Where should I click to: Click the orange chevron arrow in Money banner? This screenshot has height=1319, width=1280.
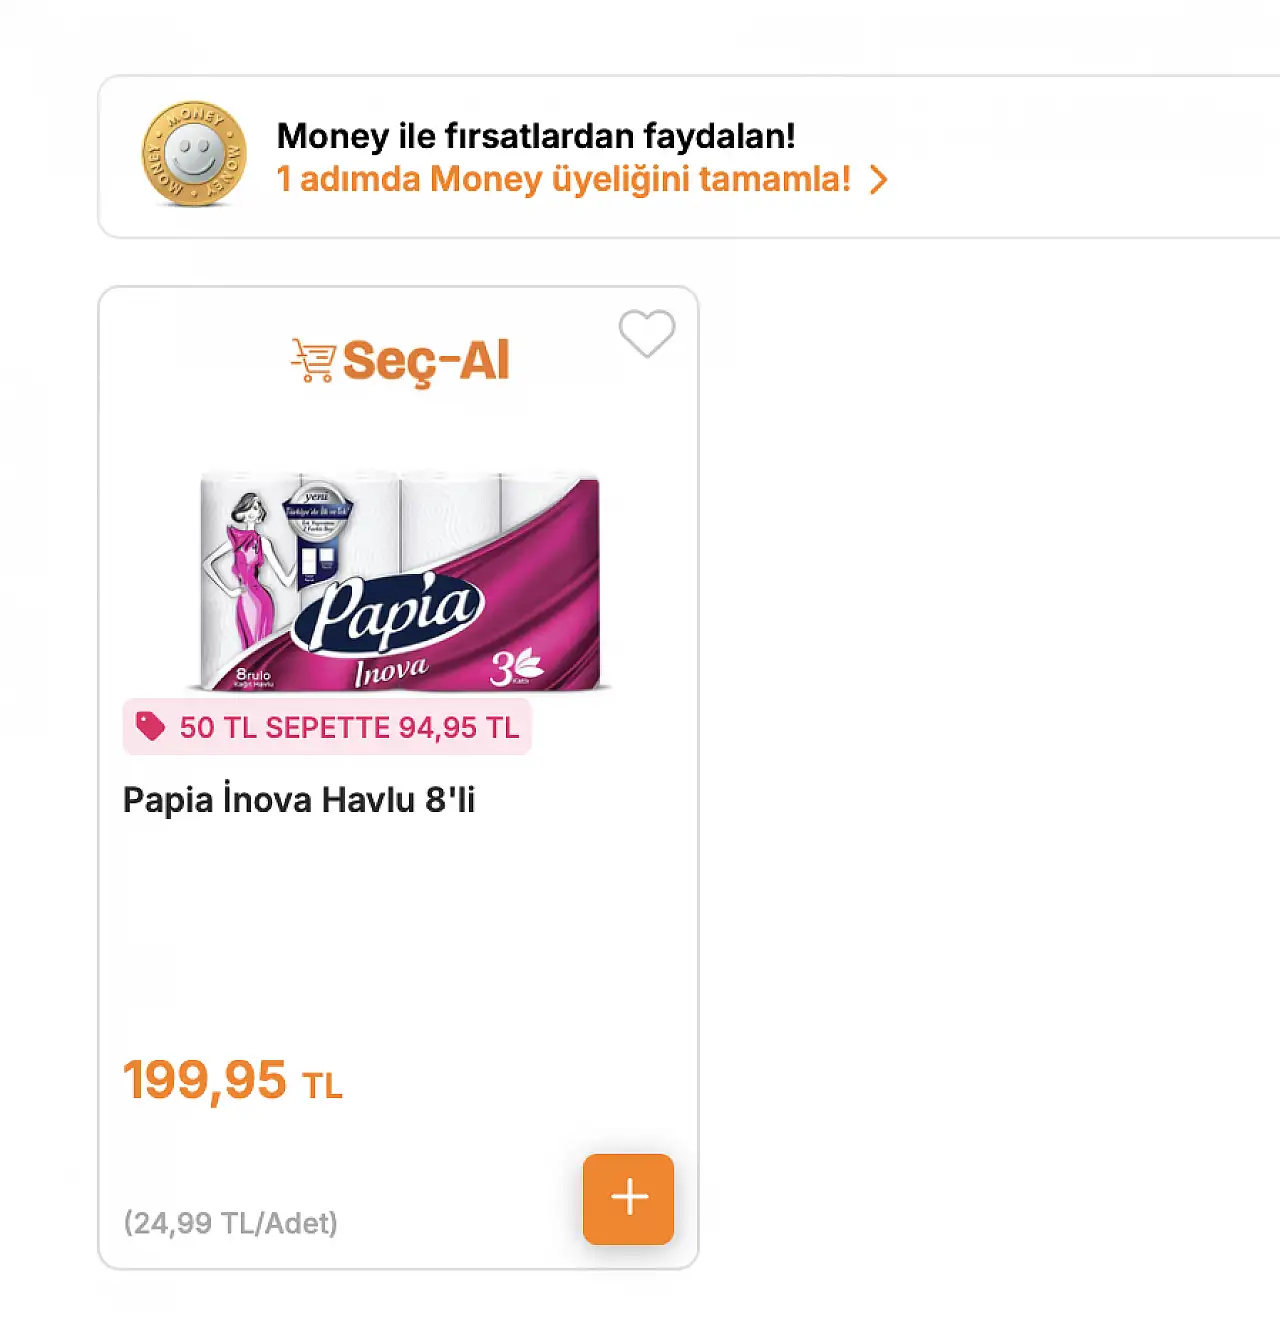tap(878, 180)
